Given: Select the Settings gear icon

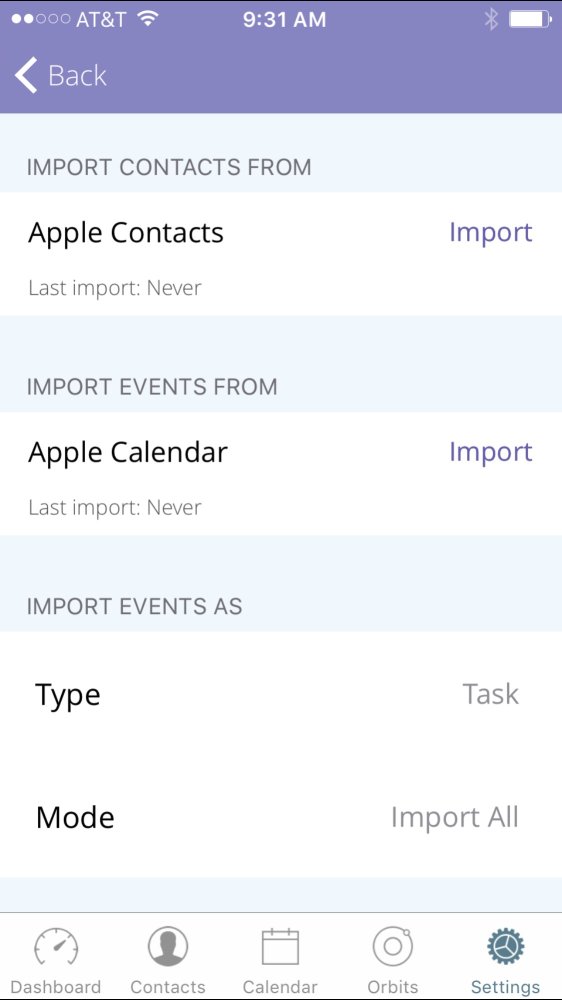Looking at the screenshot, I should pos(505,946).
